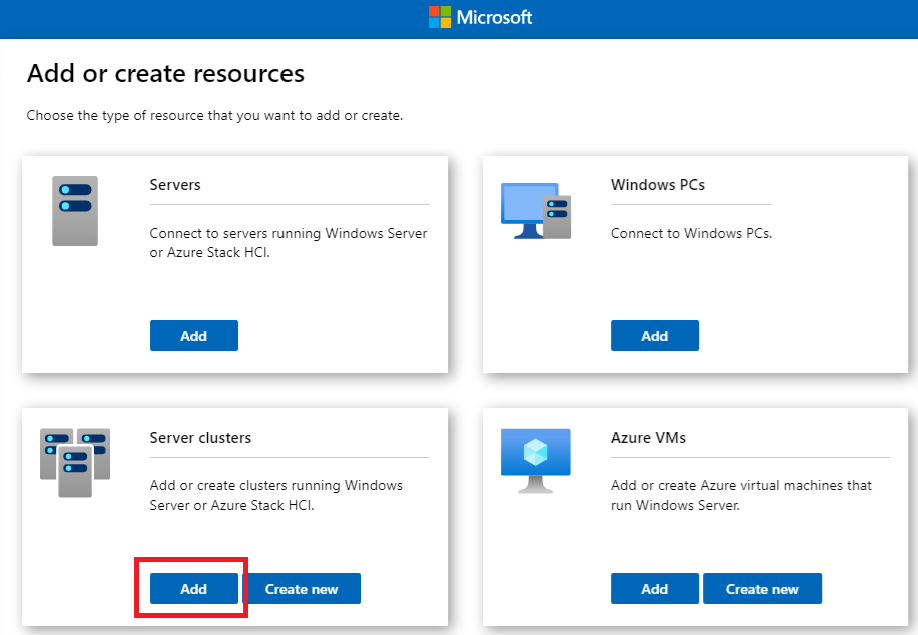Click the Microsoft four-color logo
The height and width of the screenshot is (635, 918).
440,18
